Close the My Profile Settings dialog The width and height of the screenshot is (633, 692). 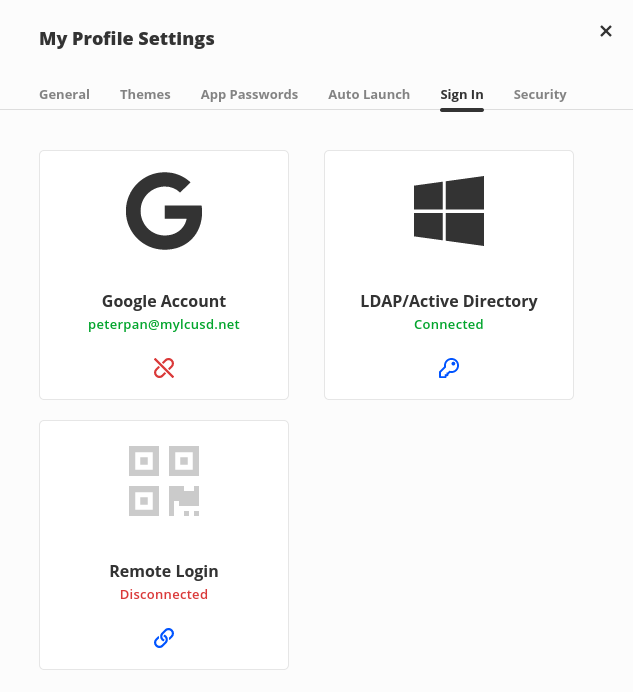pos(606,31)
